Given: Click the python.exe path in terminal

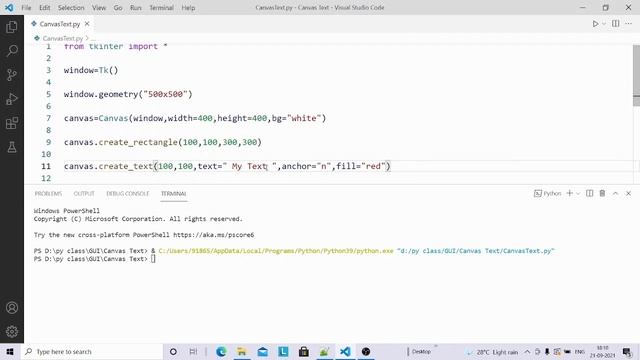Looking at the screenshot, I should (x=276, y=251).
